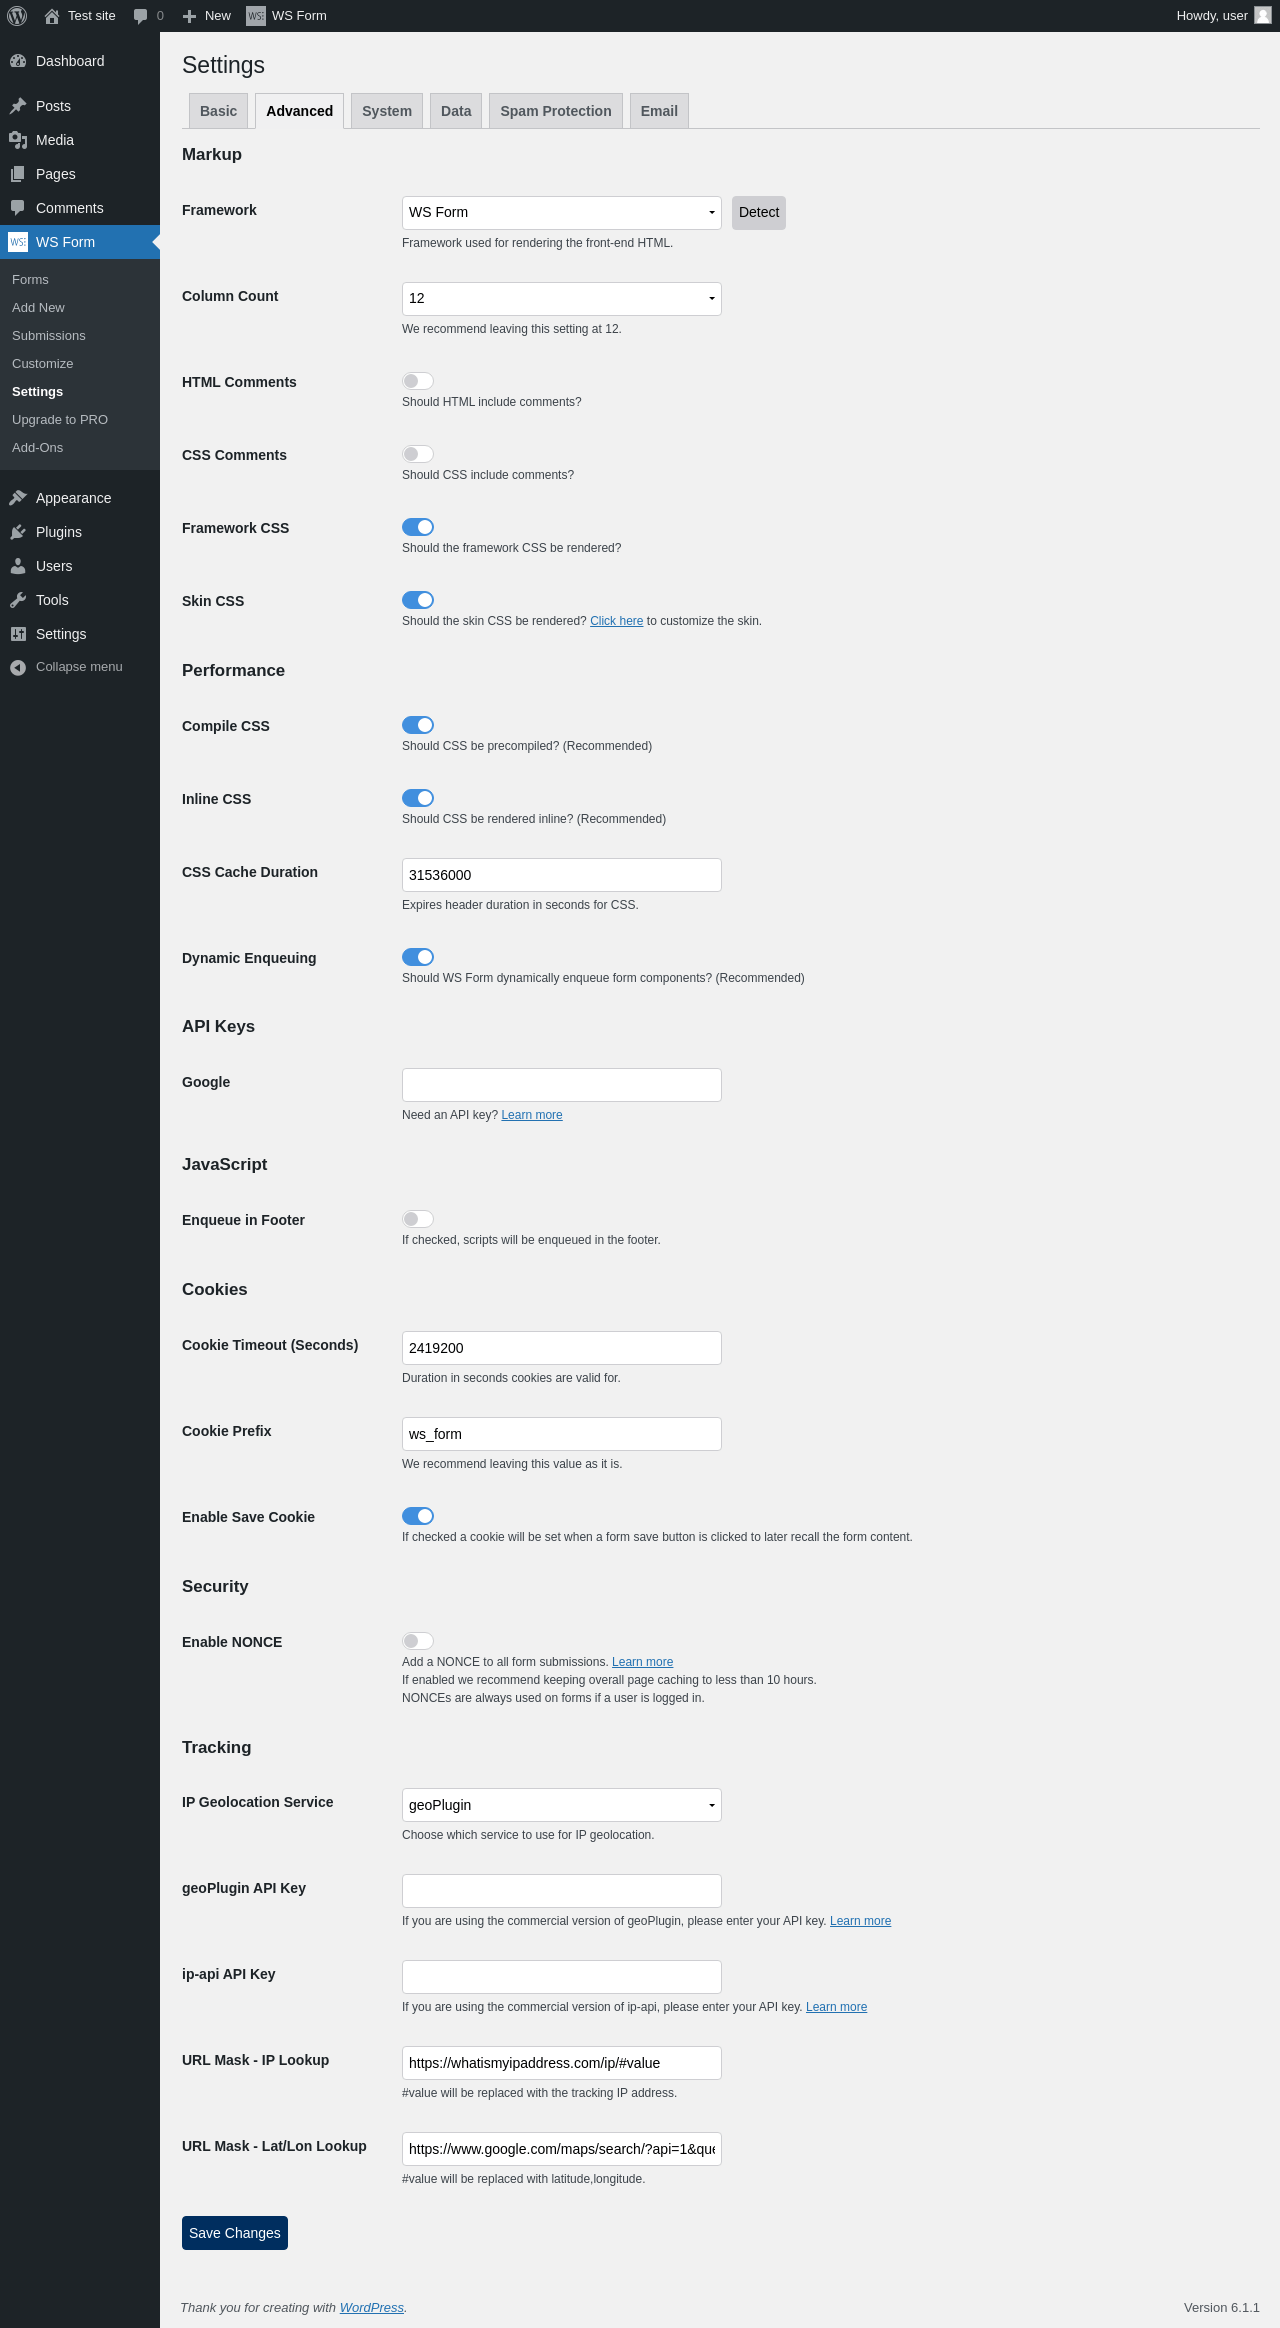
Task: Click the Detect framework button
Action: coord(758,213)
